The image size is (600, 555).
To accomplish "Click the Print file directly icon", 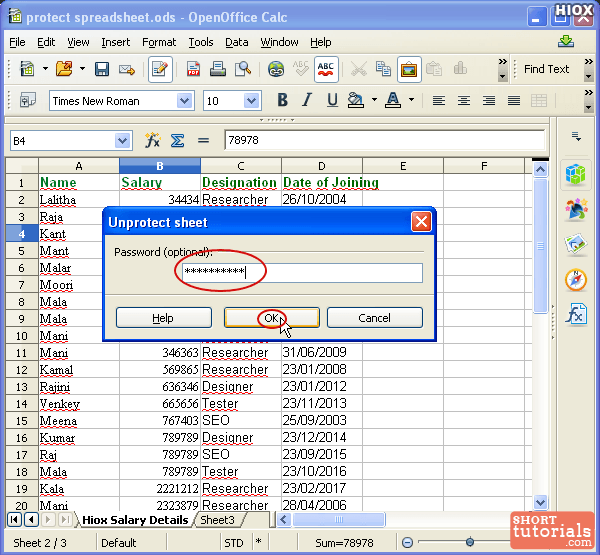I will coord(218,69).
